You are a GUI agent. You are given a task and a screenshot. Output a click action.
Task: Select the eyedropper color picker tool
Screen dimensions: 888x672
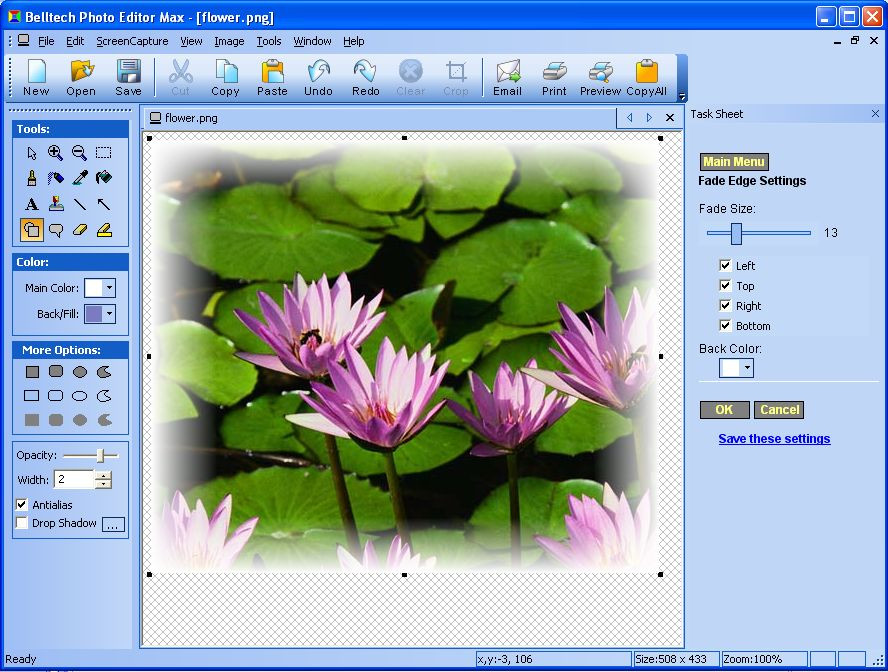80,178
